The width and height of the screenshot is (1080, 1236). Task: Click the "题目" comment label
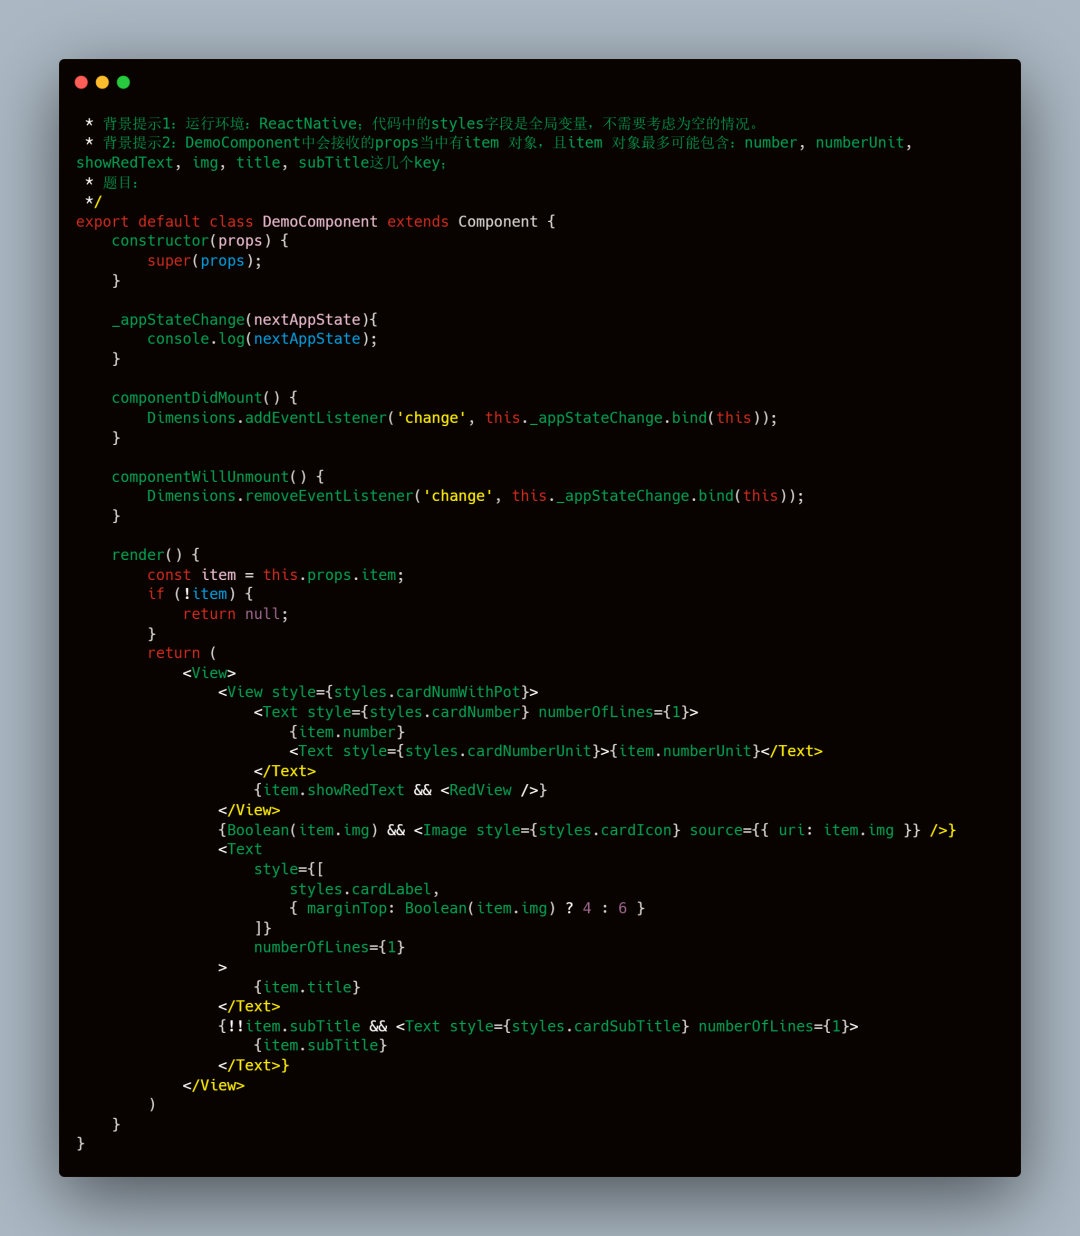point(117,183)
